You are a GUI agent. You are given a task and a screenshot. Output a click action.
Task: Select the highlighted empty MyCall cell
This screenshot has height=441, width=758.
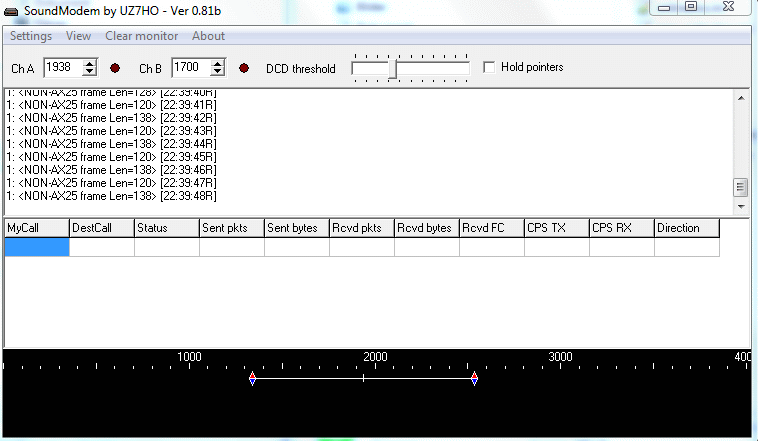pyautogui.click(x=37, y=247)
